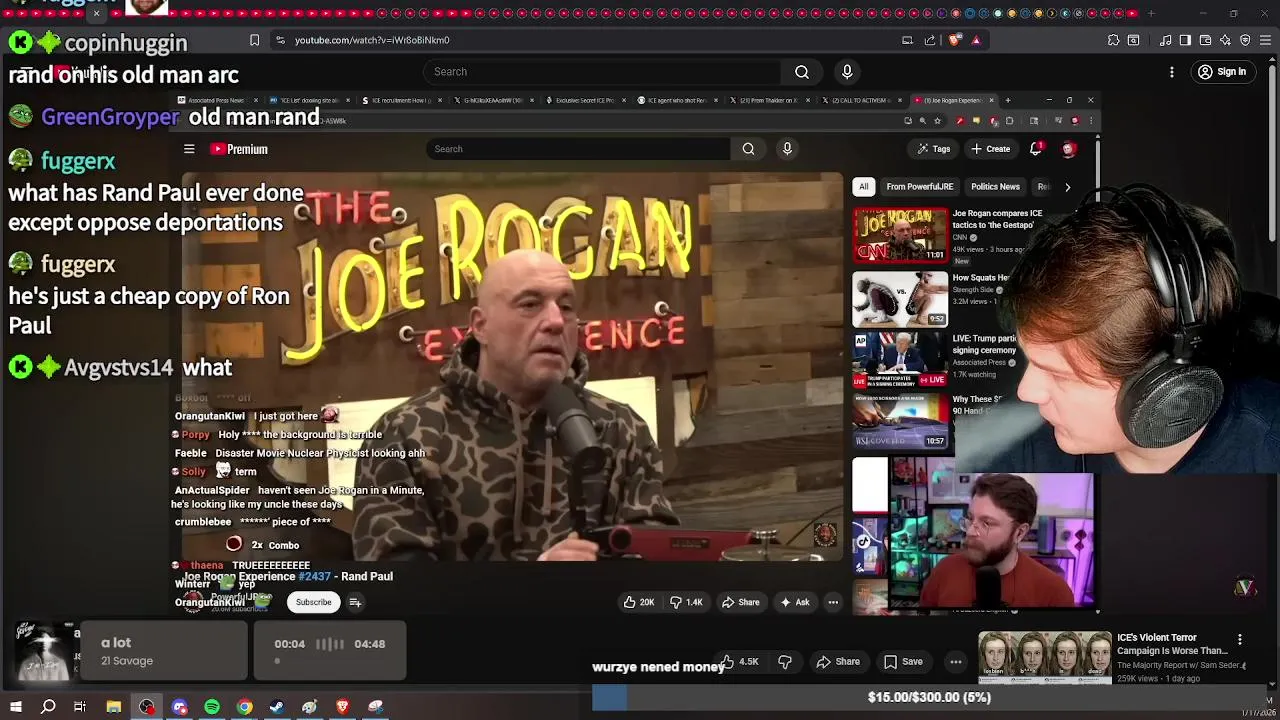1280x720 pixels.
Task: Click YouTube Premium logo in inner window
Action: [x=239, y=149]
